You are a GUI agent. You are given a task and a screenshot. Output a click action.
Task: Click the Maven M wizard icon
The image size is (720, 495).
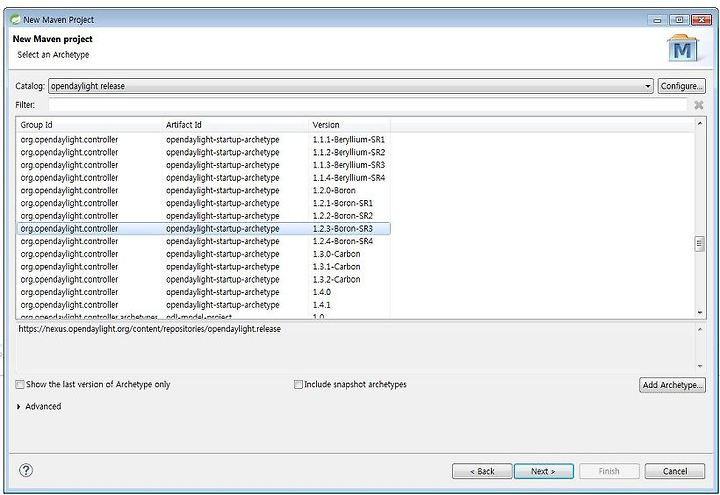pyautogui.click(x=682, y=49)
